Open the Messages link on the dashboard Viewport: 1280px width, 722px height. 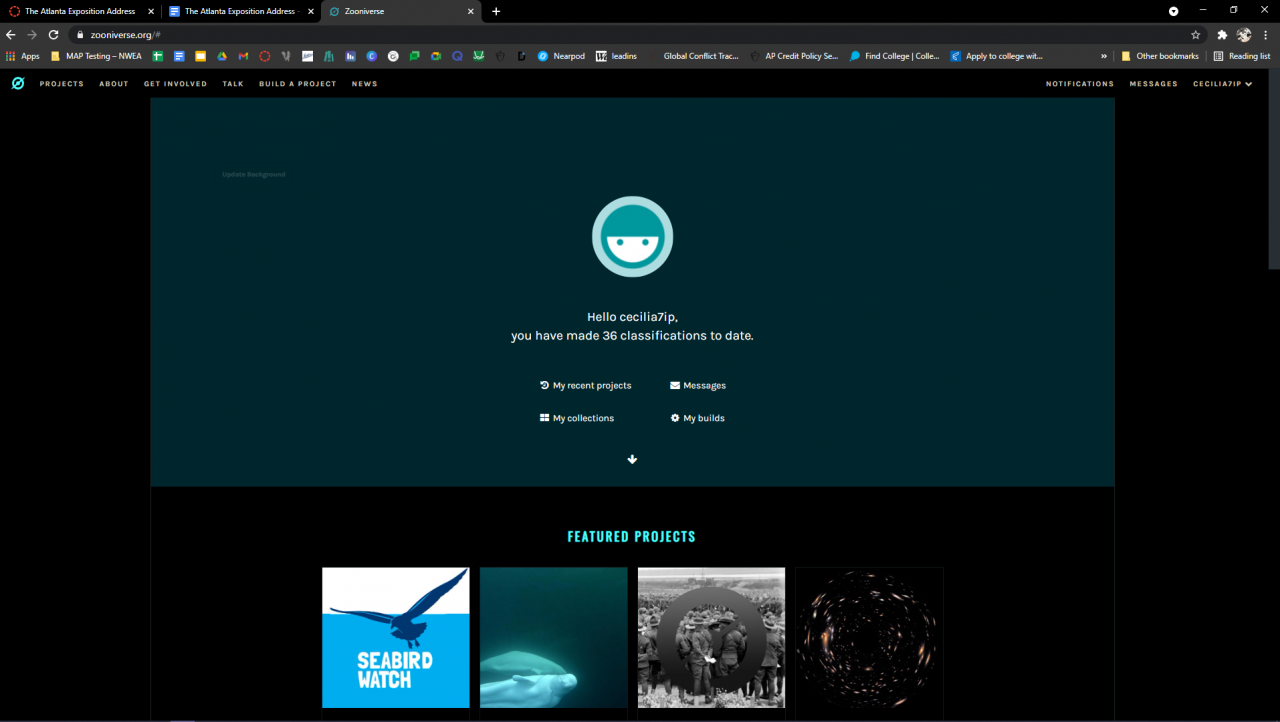pos(698,385)
